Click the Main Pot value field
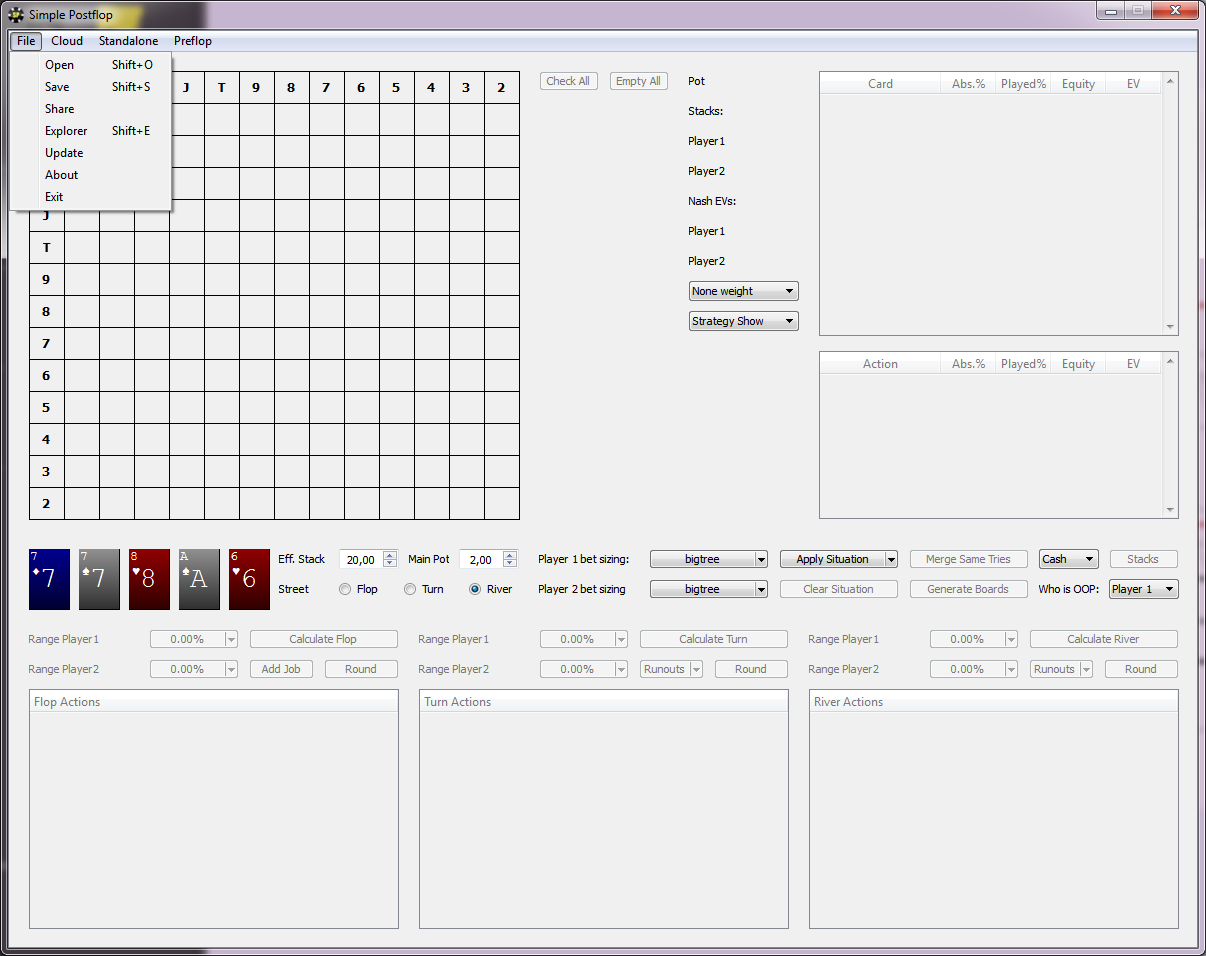The image size is (1206, 956). pyautogui.click(x=481, y=560)
